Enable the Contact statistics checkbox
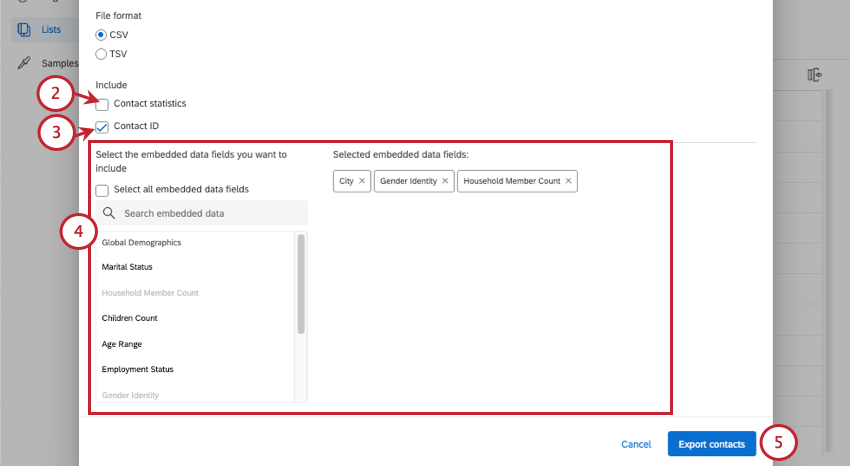This screenshot has width=850, height=466. click(102, 104)
